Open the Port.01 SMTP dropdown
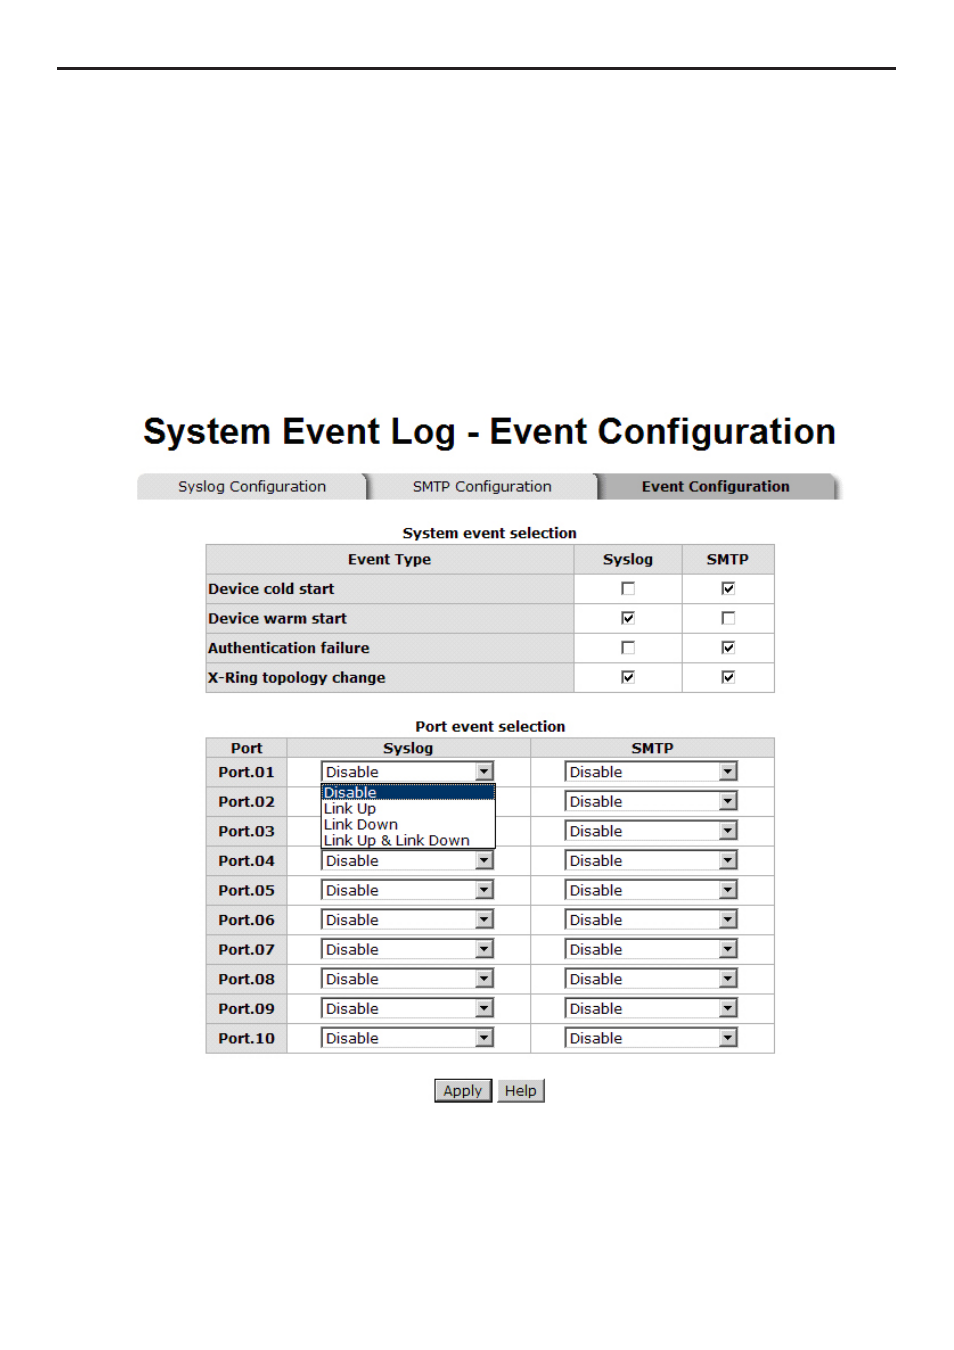This screenshot has height=1350, width=954. point(651,772)
